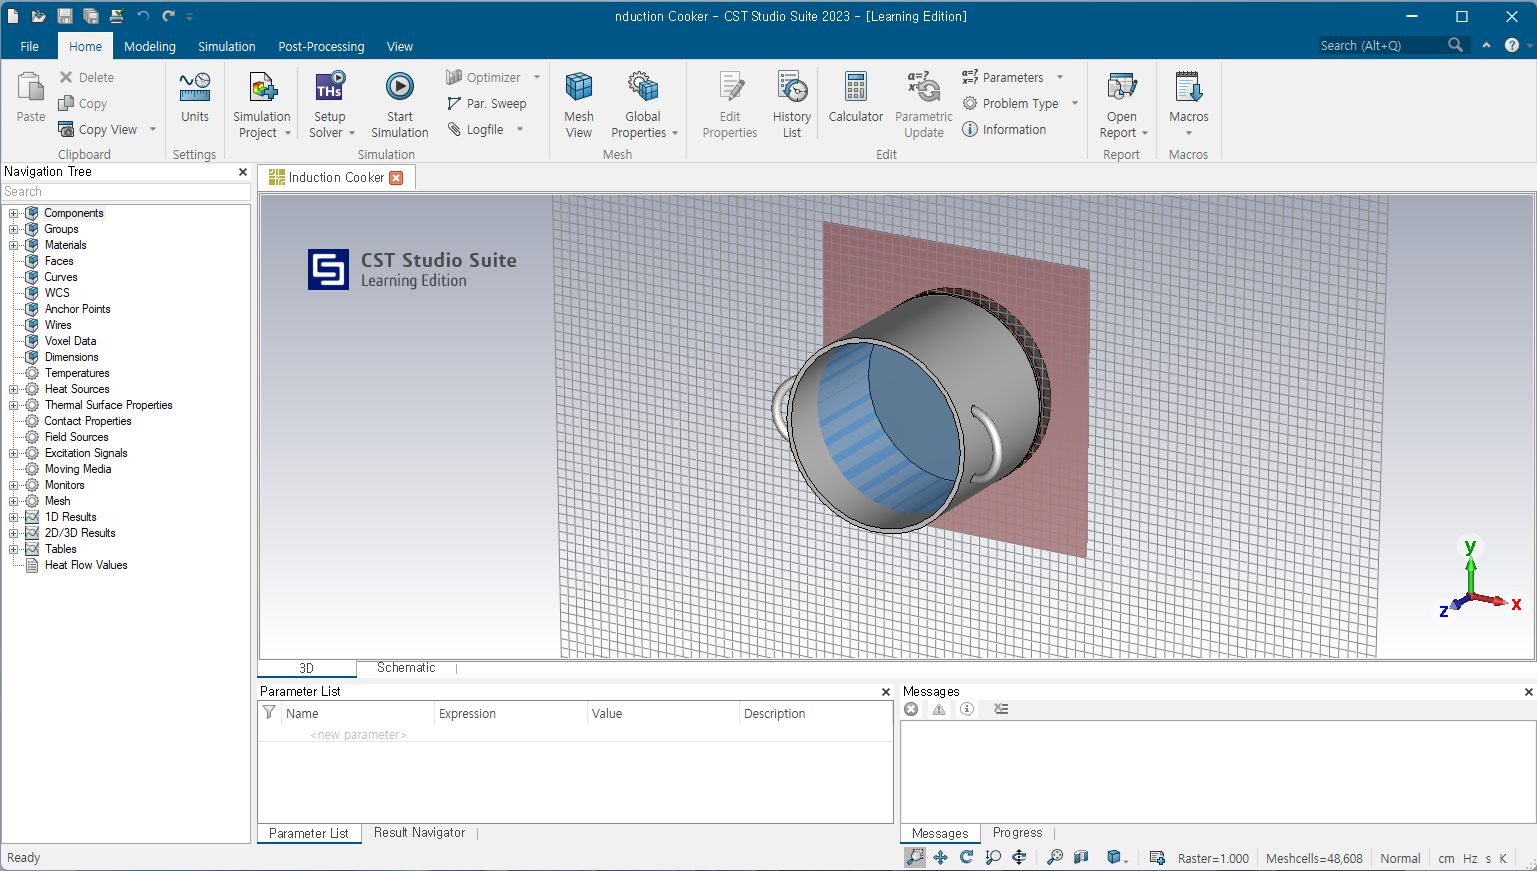Switch to the Schematic tab

coord(406,668)
